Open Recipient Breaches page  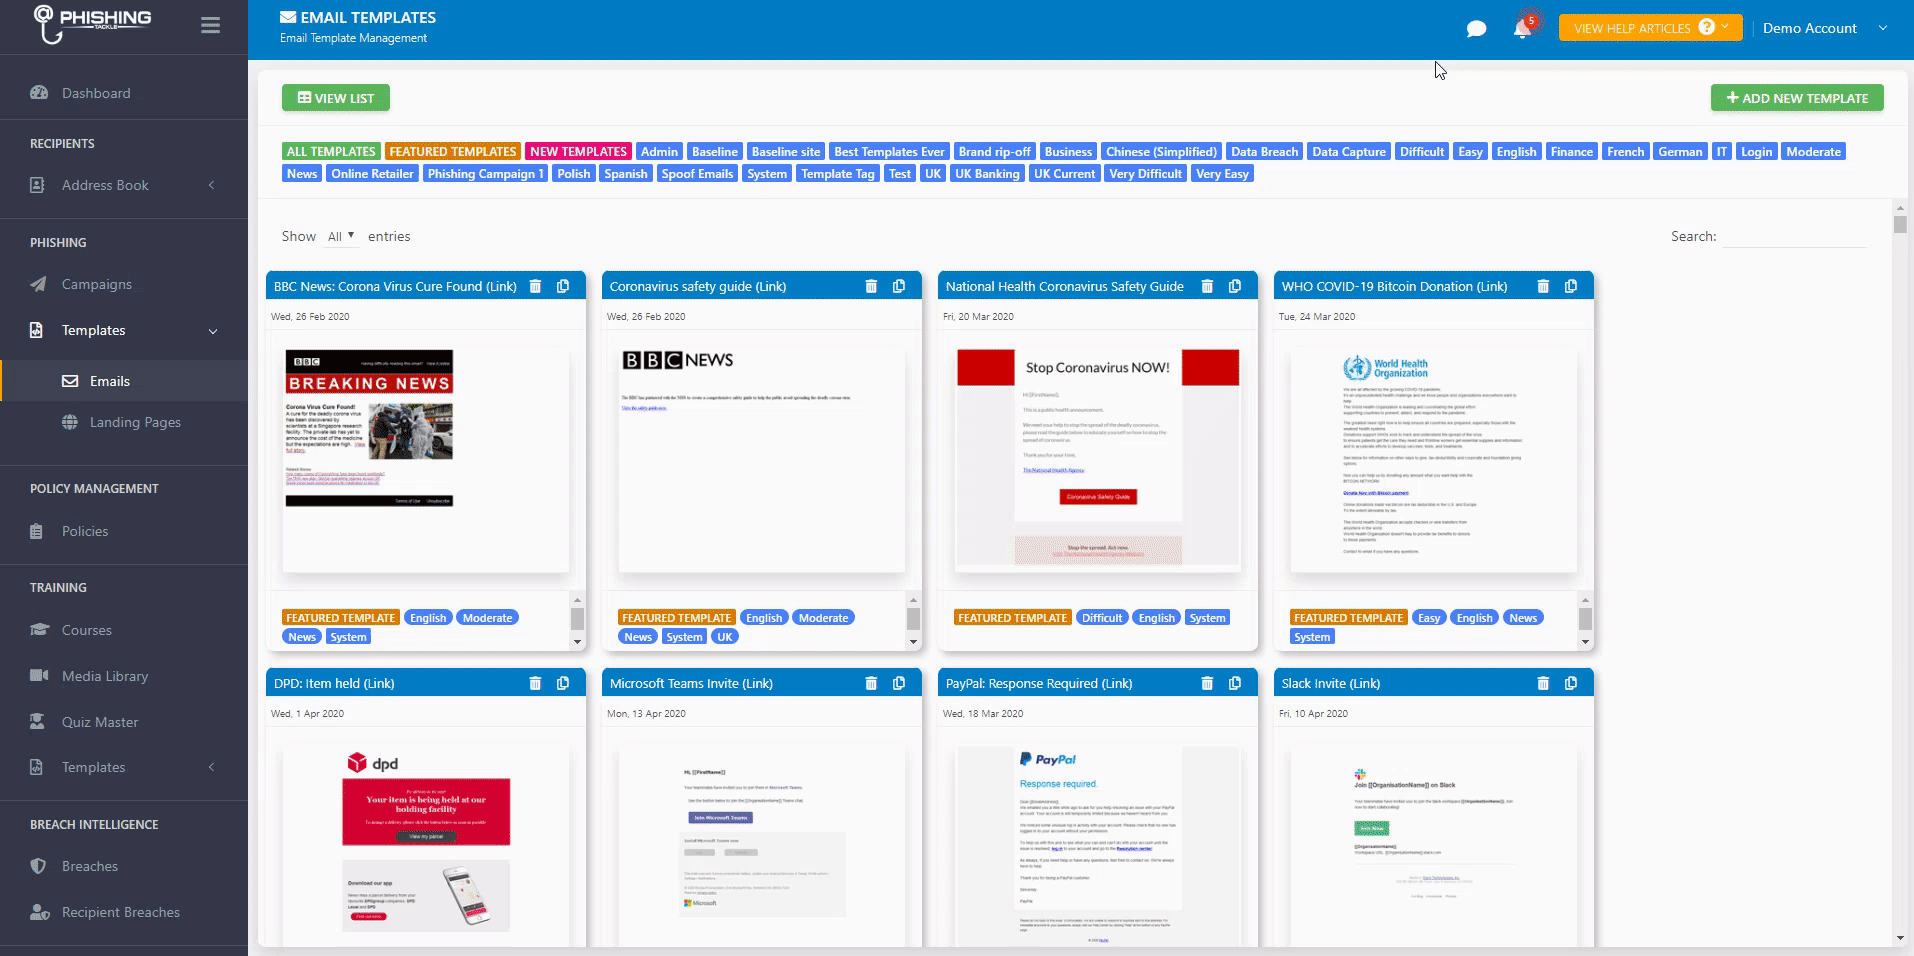[121, 912]
